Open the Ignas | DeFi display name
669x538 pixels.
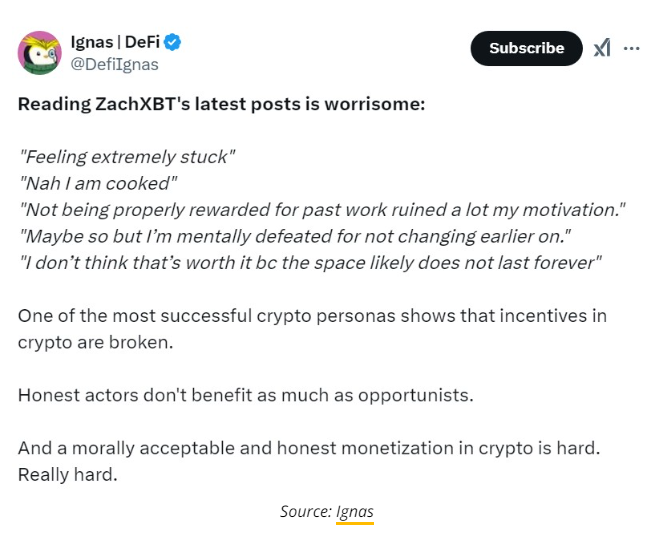coord(114,42)
